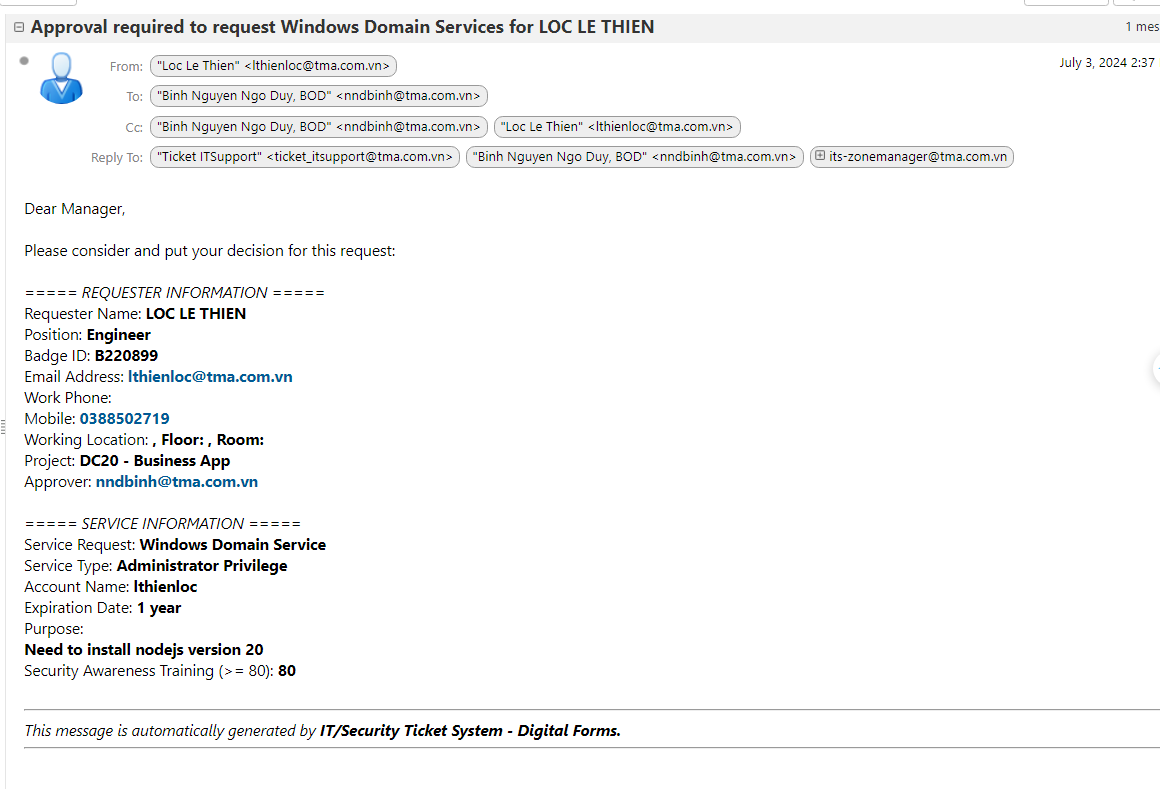1160x789 pixels.
Task: Click the mobile number link 0388502719
Action: (x=124, y=419)
